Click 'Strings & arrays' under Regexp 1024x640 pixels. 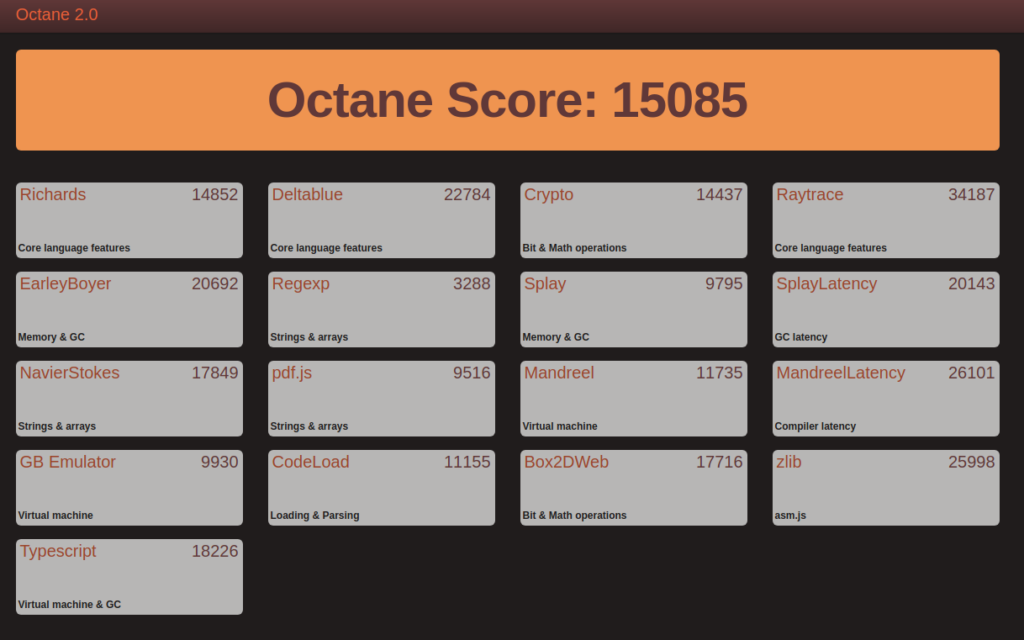click(x=309, y=337)
